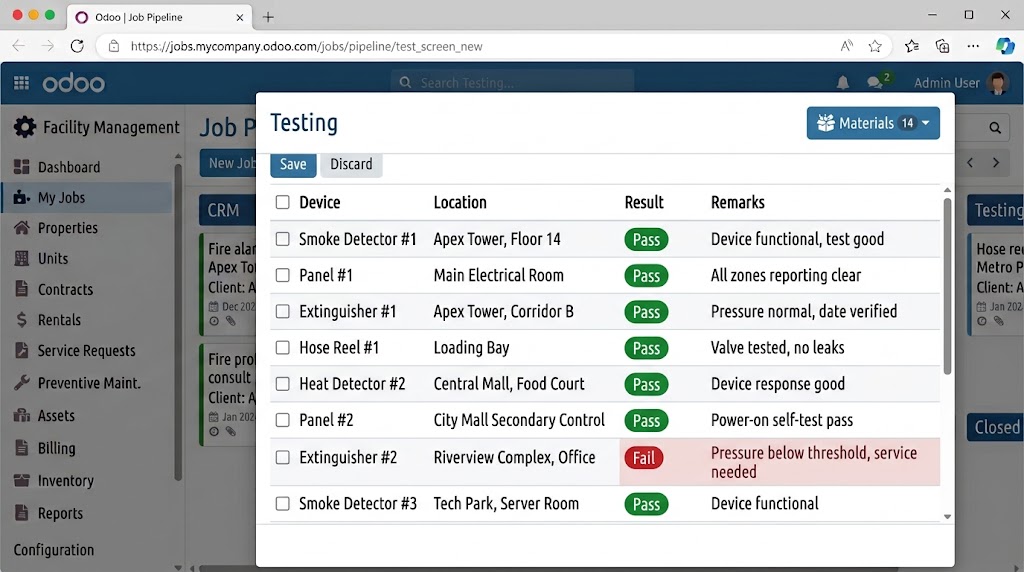
Task: Open the chat messages icon
Action: [x=874, y=82]
